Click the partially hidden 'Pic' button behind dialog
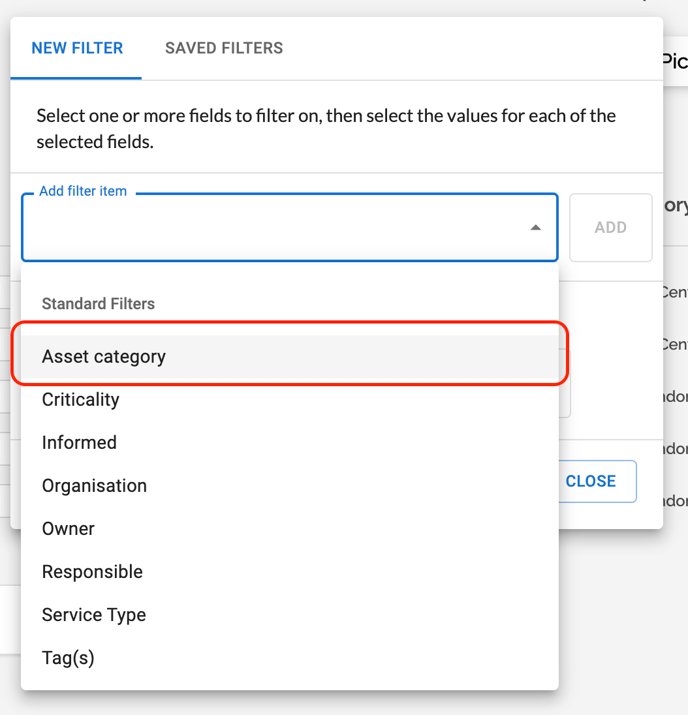Image resolution: width=688 pixels, height=715 pixels. [x=675, y=61]
